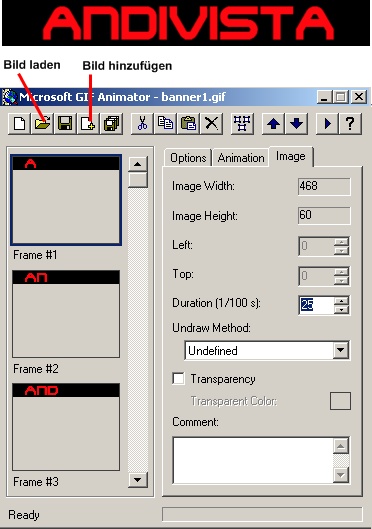Enable the Transparency checkbox
The height and width of the screenshot is (529, 372).
coord(178,379)
